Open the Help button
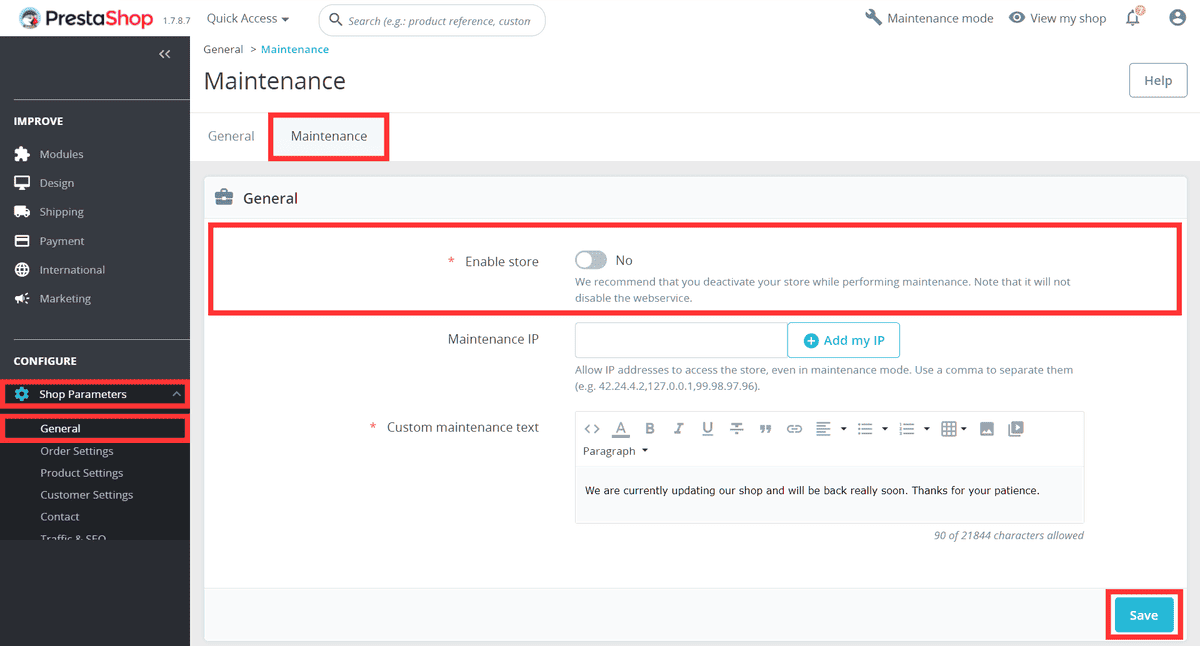The image size is (1200, 646). 1157,80
